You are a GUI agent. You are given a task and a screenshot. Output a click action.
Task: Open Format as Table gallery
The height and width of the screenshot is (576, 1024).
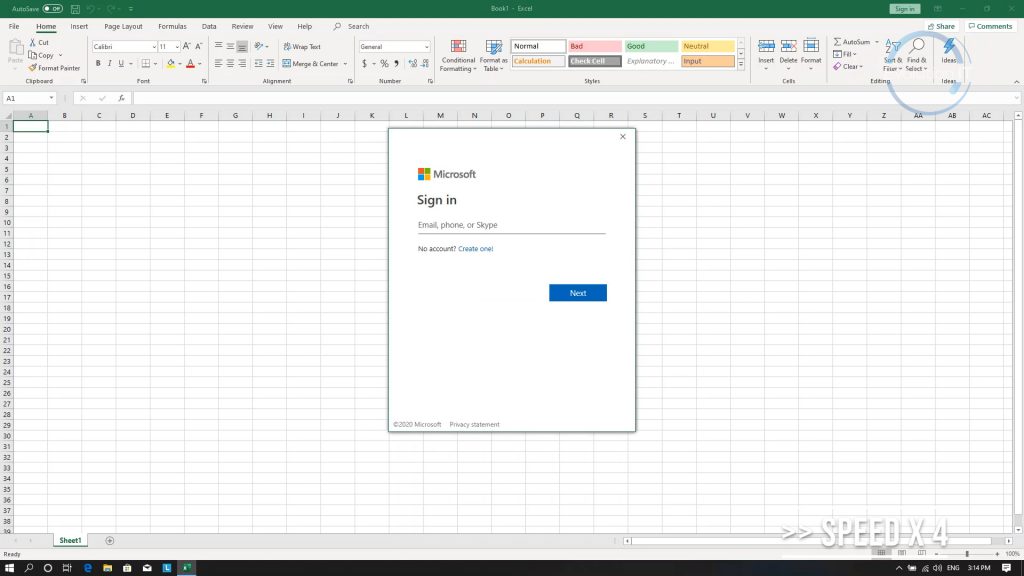tap(494, 56)
